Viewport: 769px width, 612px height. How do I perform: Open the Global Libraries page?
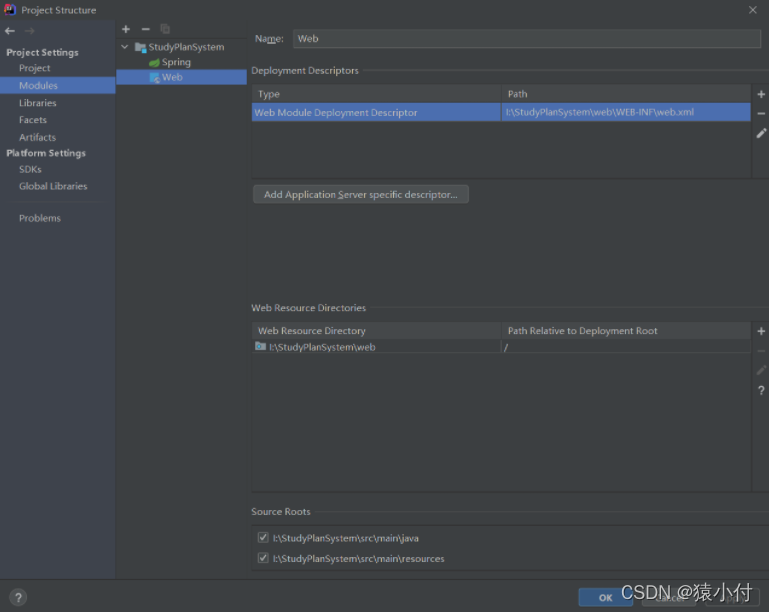pyautogui.click(x=53, y=186)
